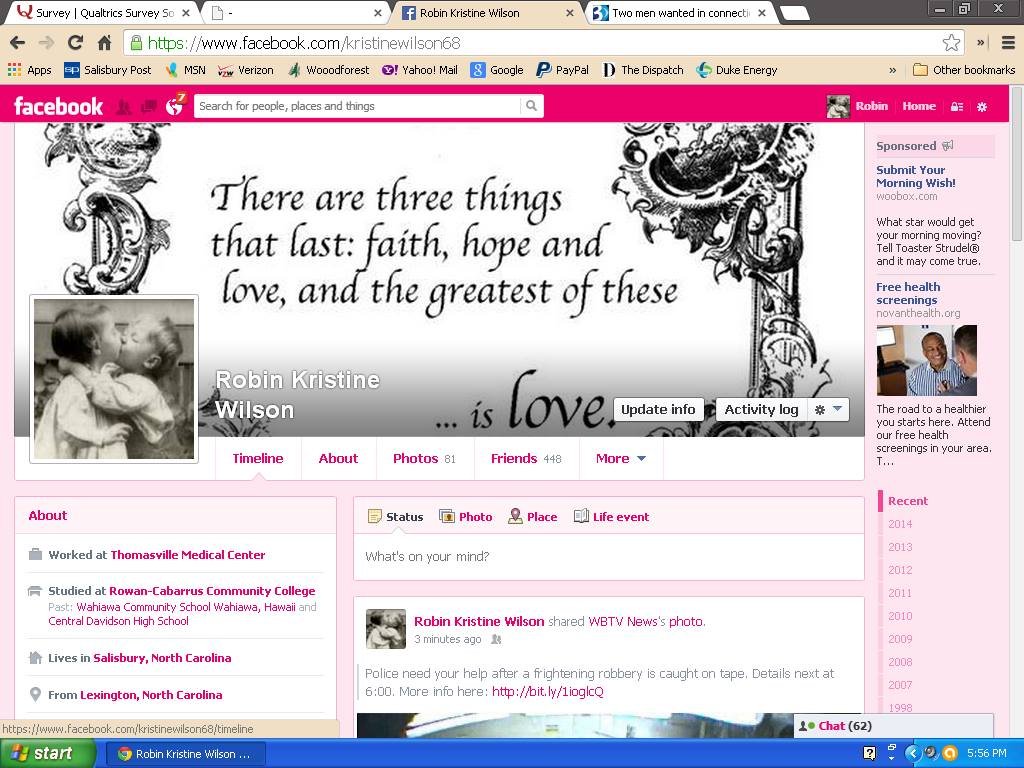Click the browser forward arrow
The height and width of the screenshot is (768, 1024).
point(46,43)
